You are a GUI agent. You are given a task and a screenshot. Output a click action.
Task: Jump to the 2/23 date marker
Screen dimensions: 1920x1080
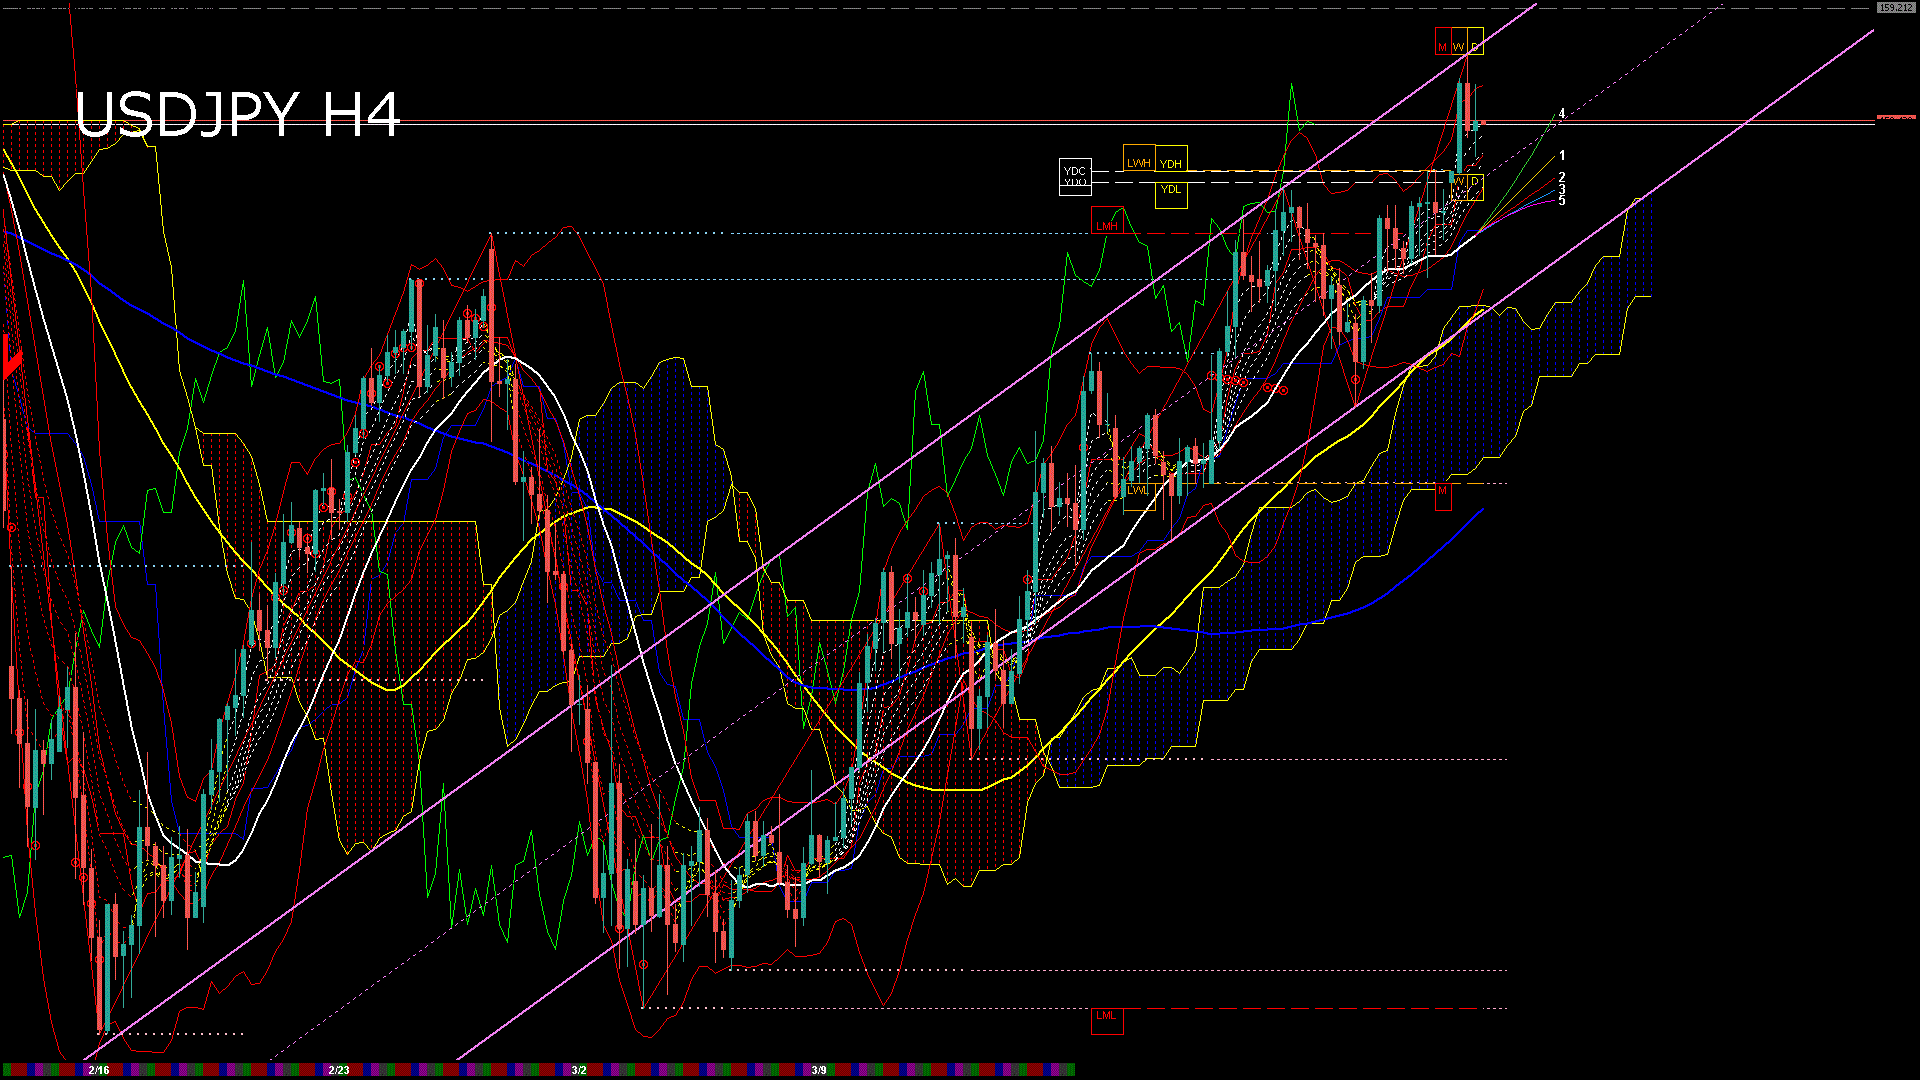coord(339,1070)
